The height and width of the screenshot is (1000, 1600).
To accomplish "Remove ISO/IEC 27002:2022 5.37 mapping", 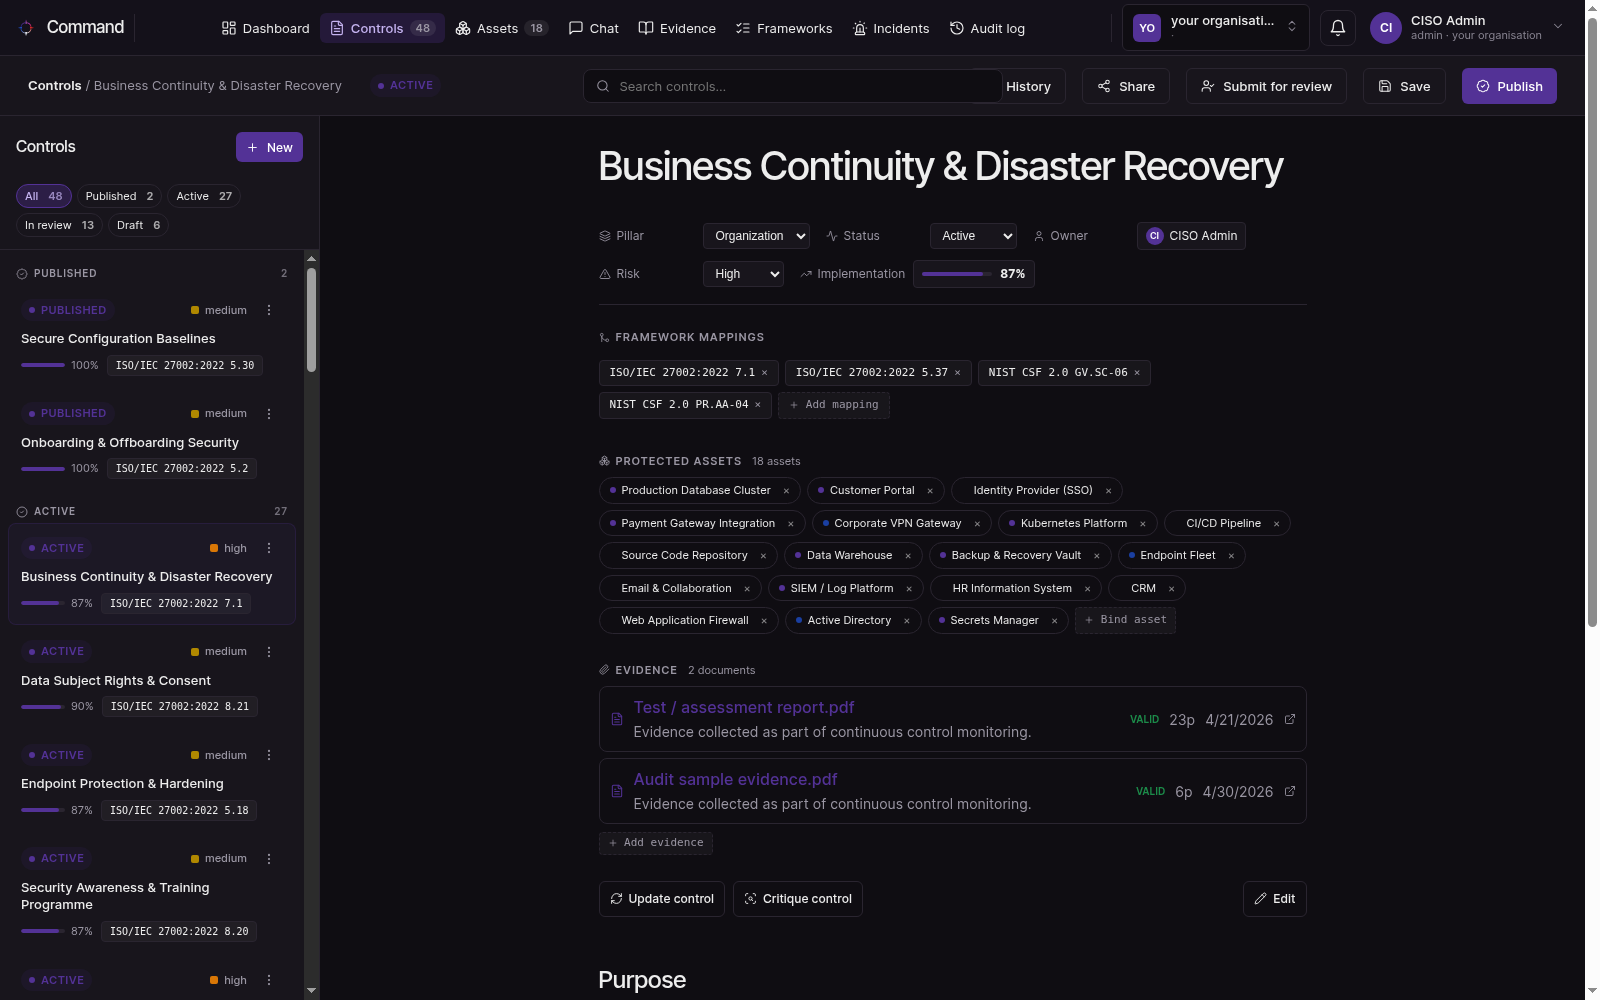I will [957, 373].
